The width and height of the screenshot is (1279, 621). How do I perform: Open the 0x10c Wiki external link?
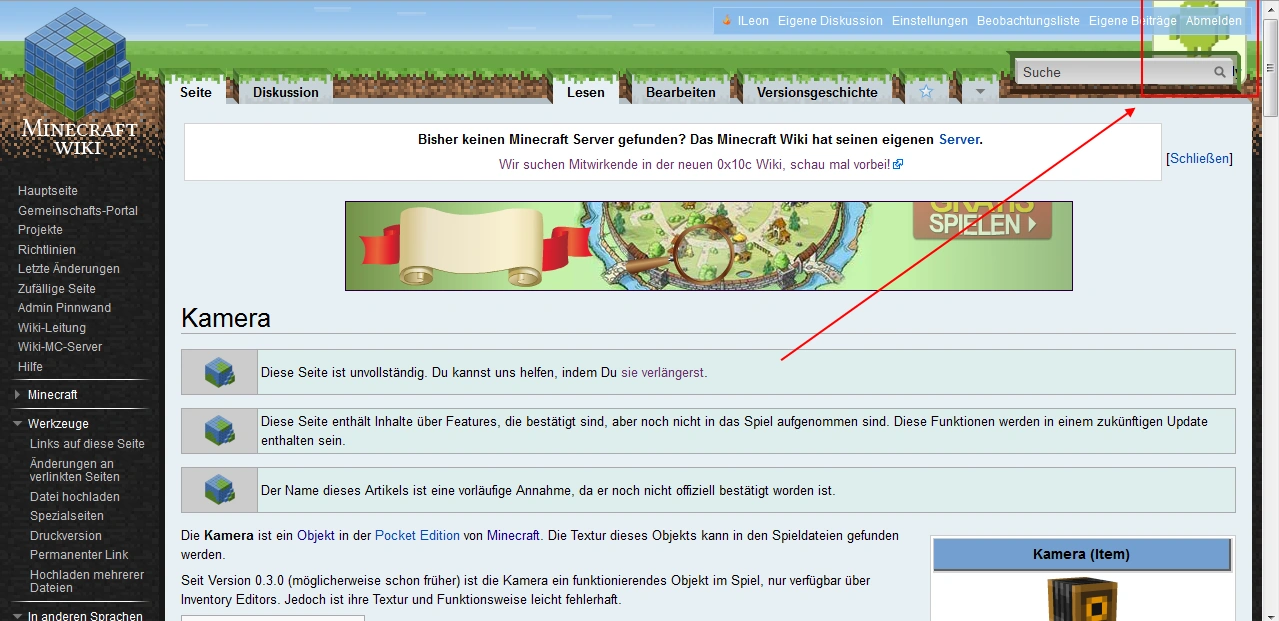coord(701,164)
